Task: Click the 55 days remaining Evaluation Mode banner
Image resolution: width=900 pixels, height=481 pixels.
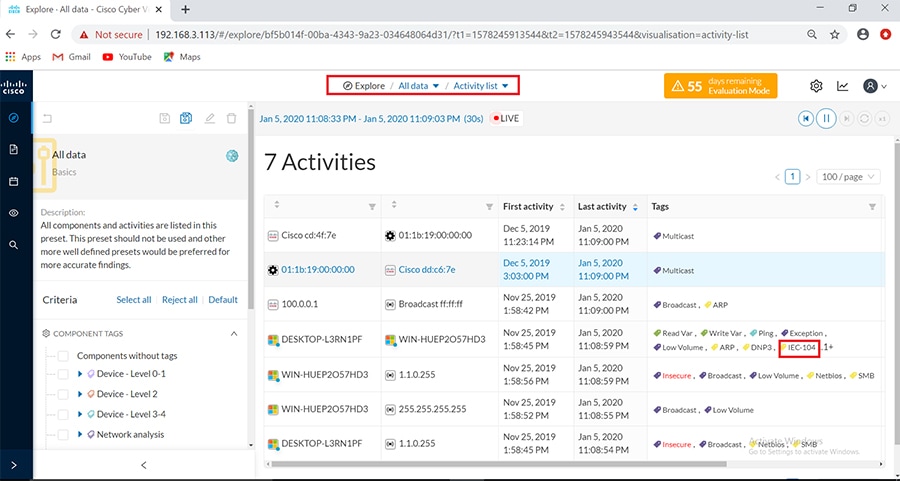Action: (x=720, y=86)
